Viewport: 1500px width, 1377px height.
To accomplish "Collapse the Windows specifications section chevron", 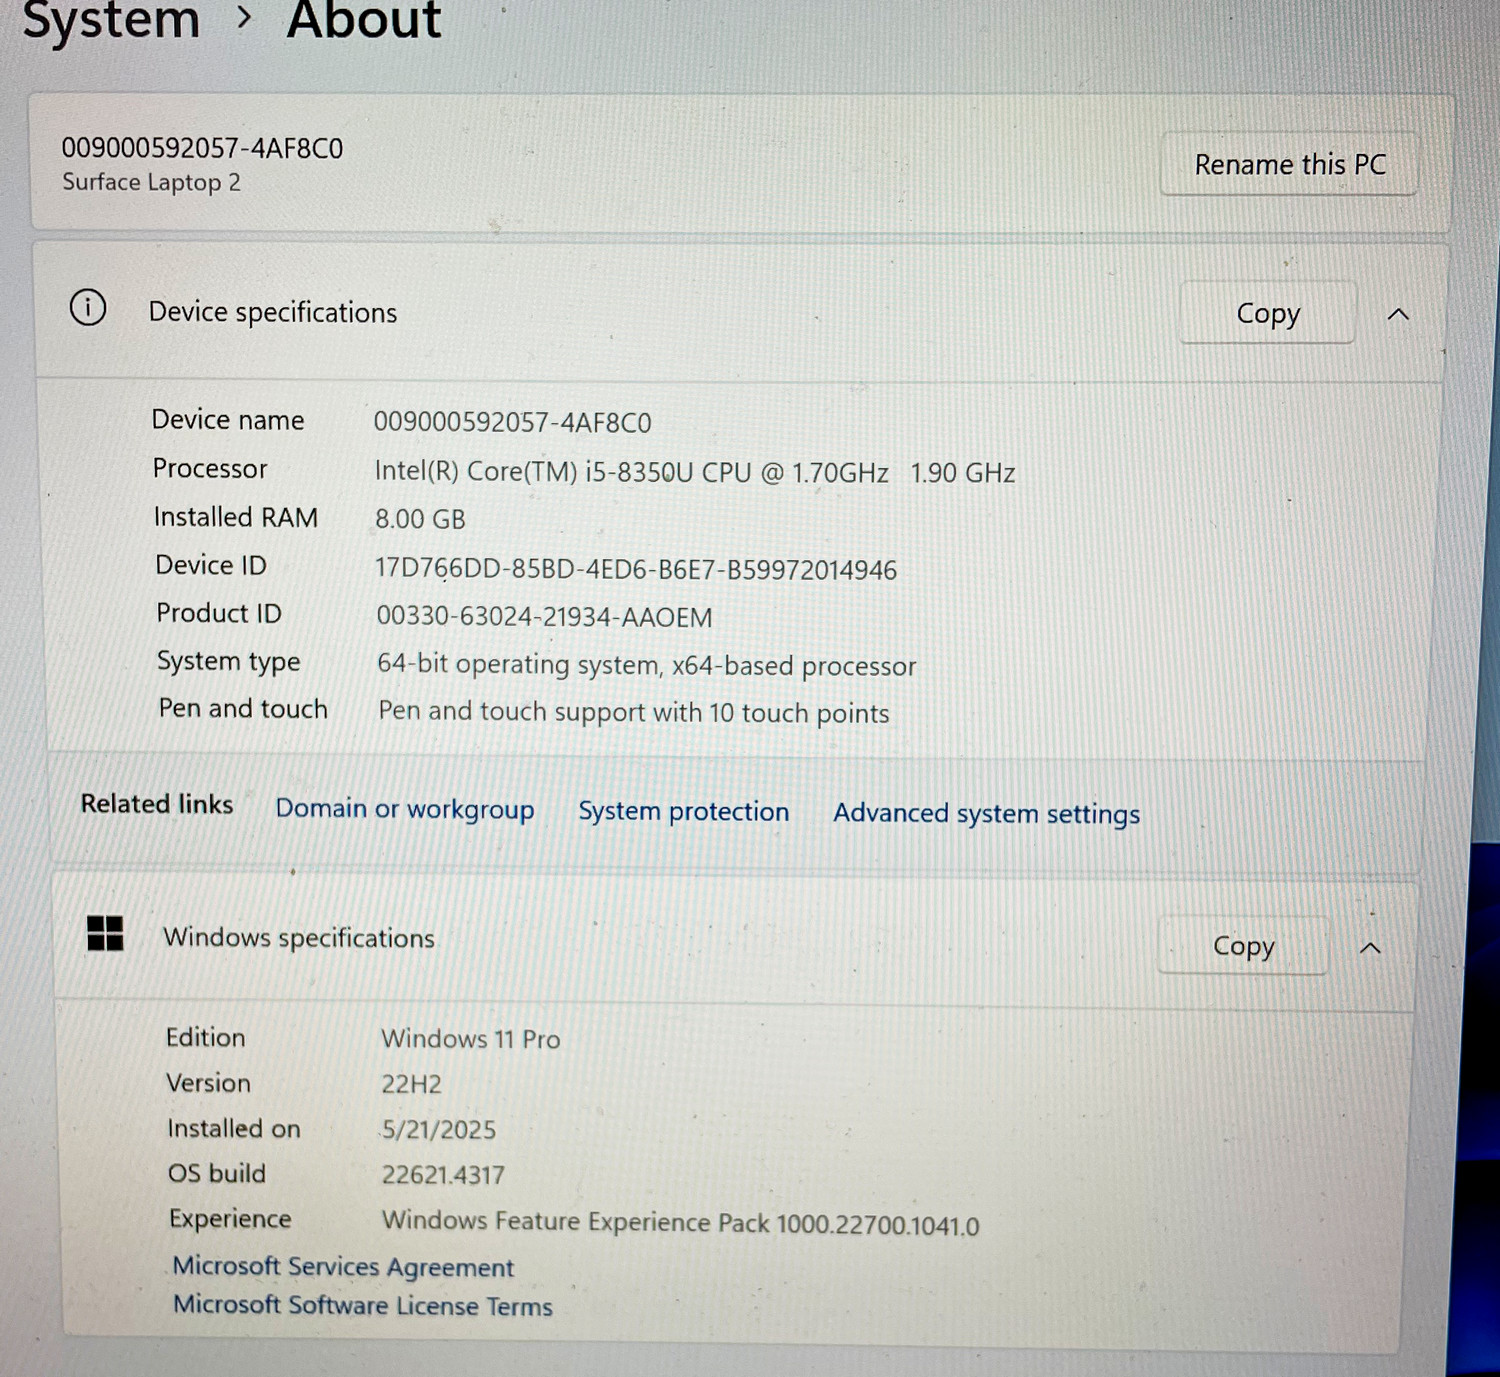I will click(x=1371, y=948).
